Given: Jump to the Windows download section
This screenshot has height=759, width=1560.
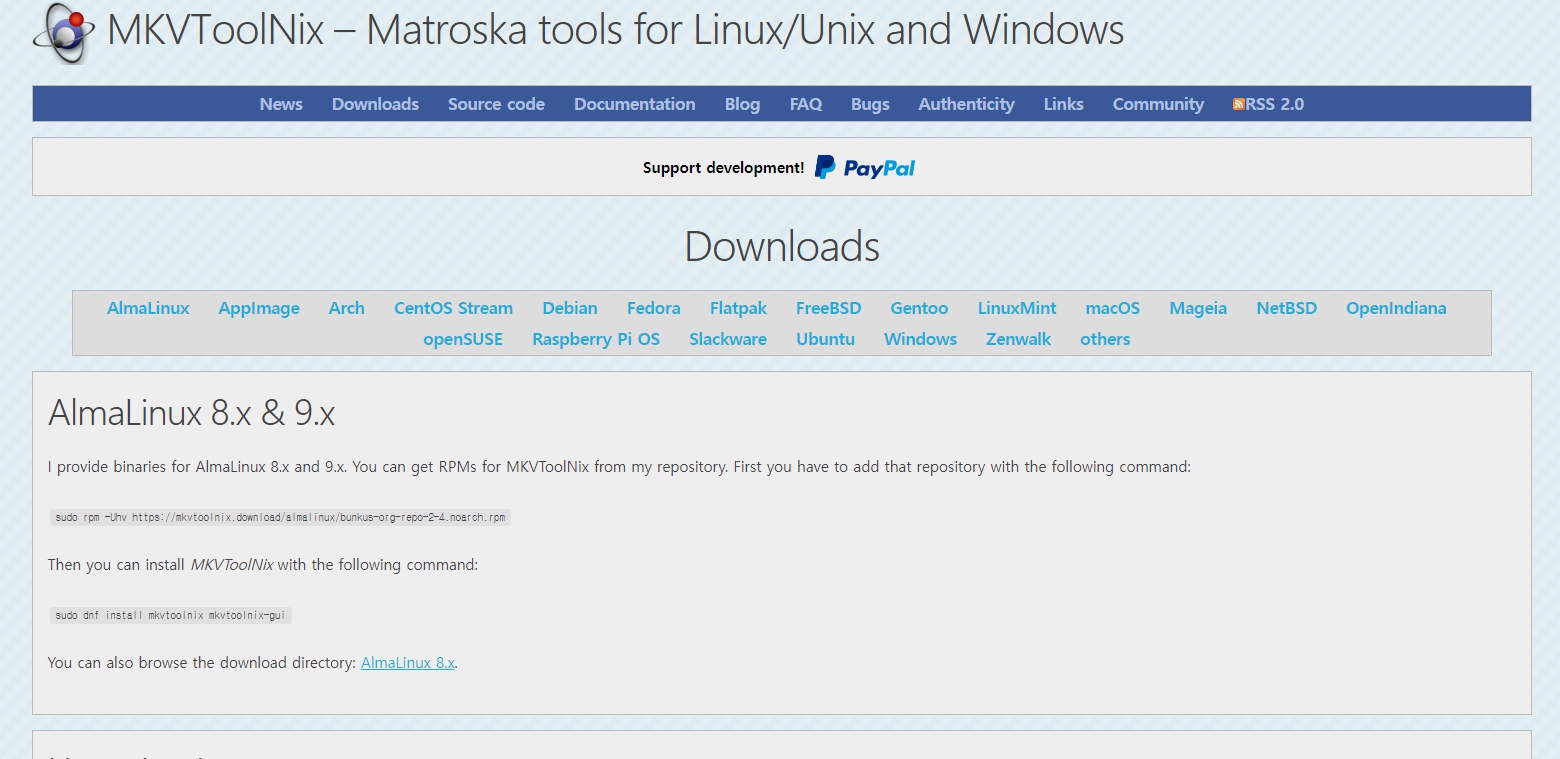Looking at the screenshot, I should click(920, 339).
